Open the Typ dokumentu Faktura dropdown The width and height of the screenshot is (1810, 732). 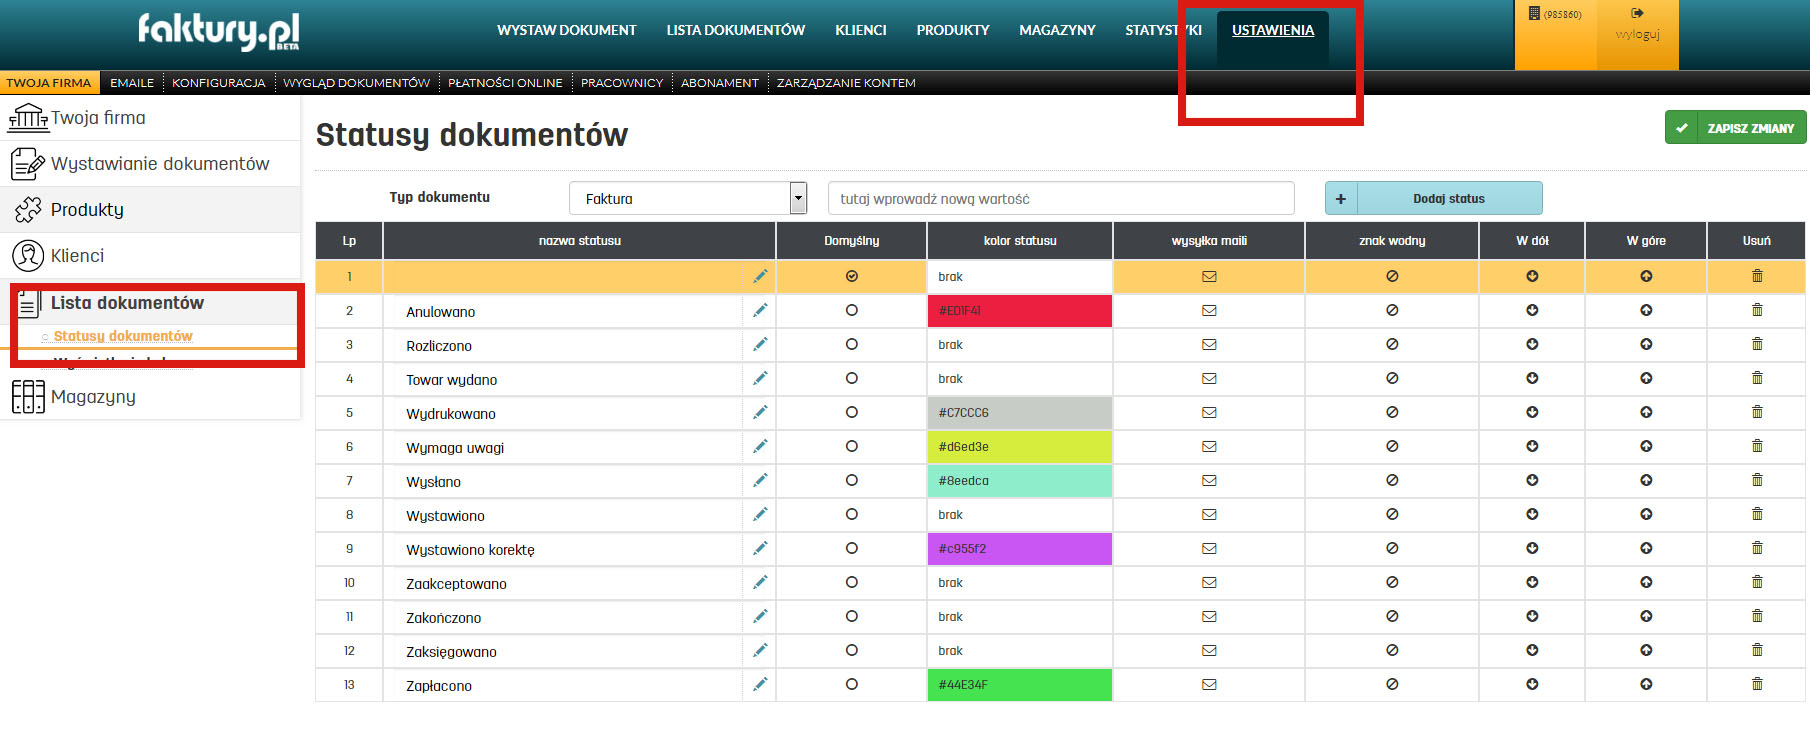coord(688,198)
